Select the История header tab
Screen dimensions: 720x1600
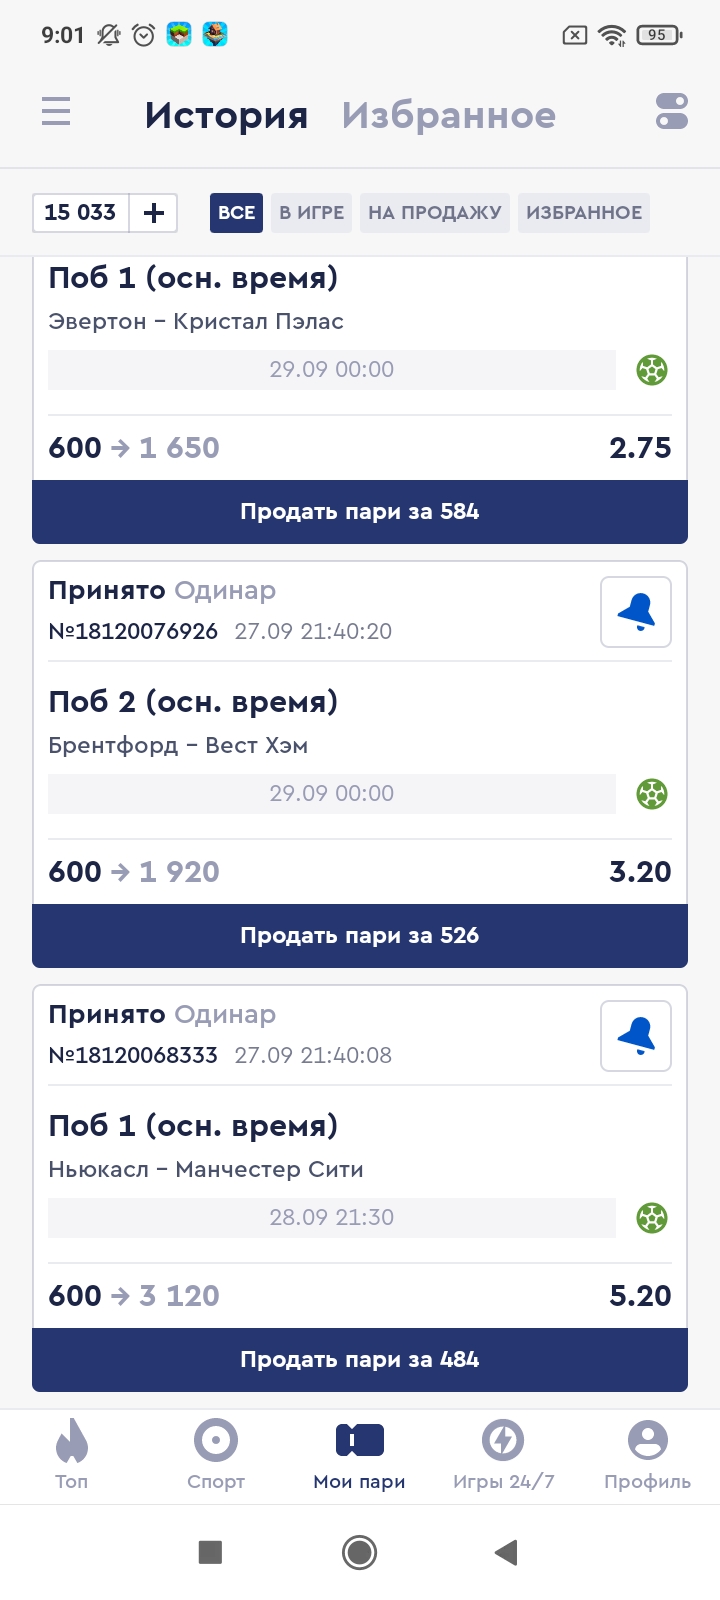[226, 115]
